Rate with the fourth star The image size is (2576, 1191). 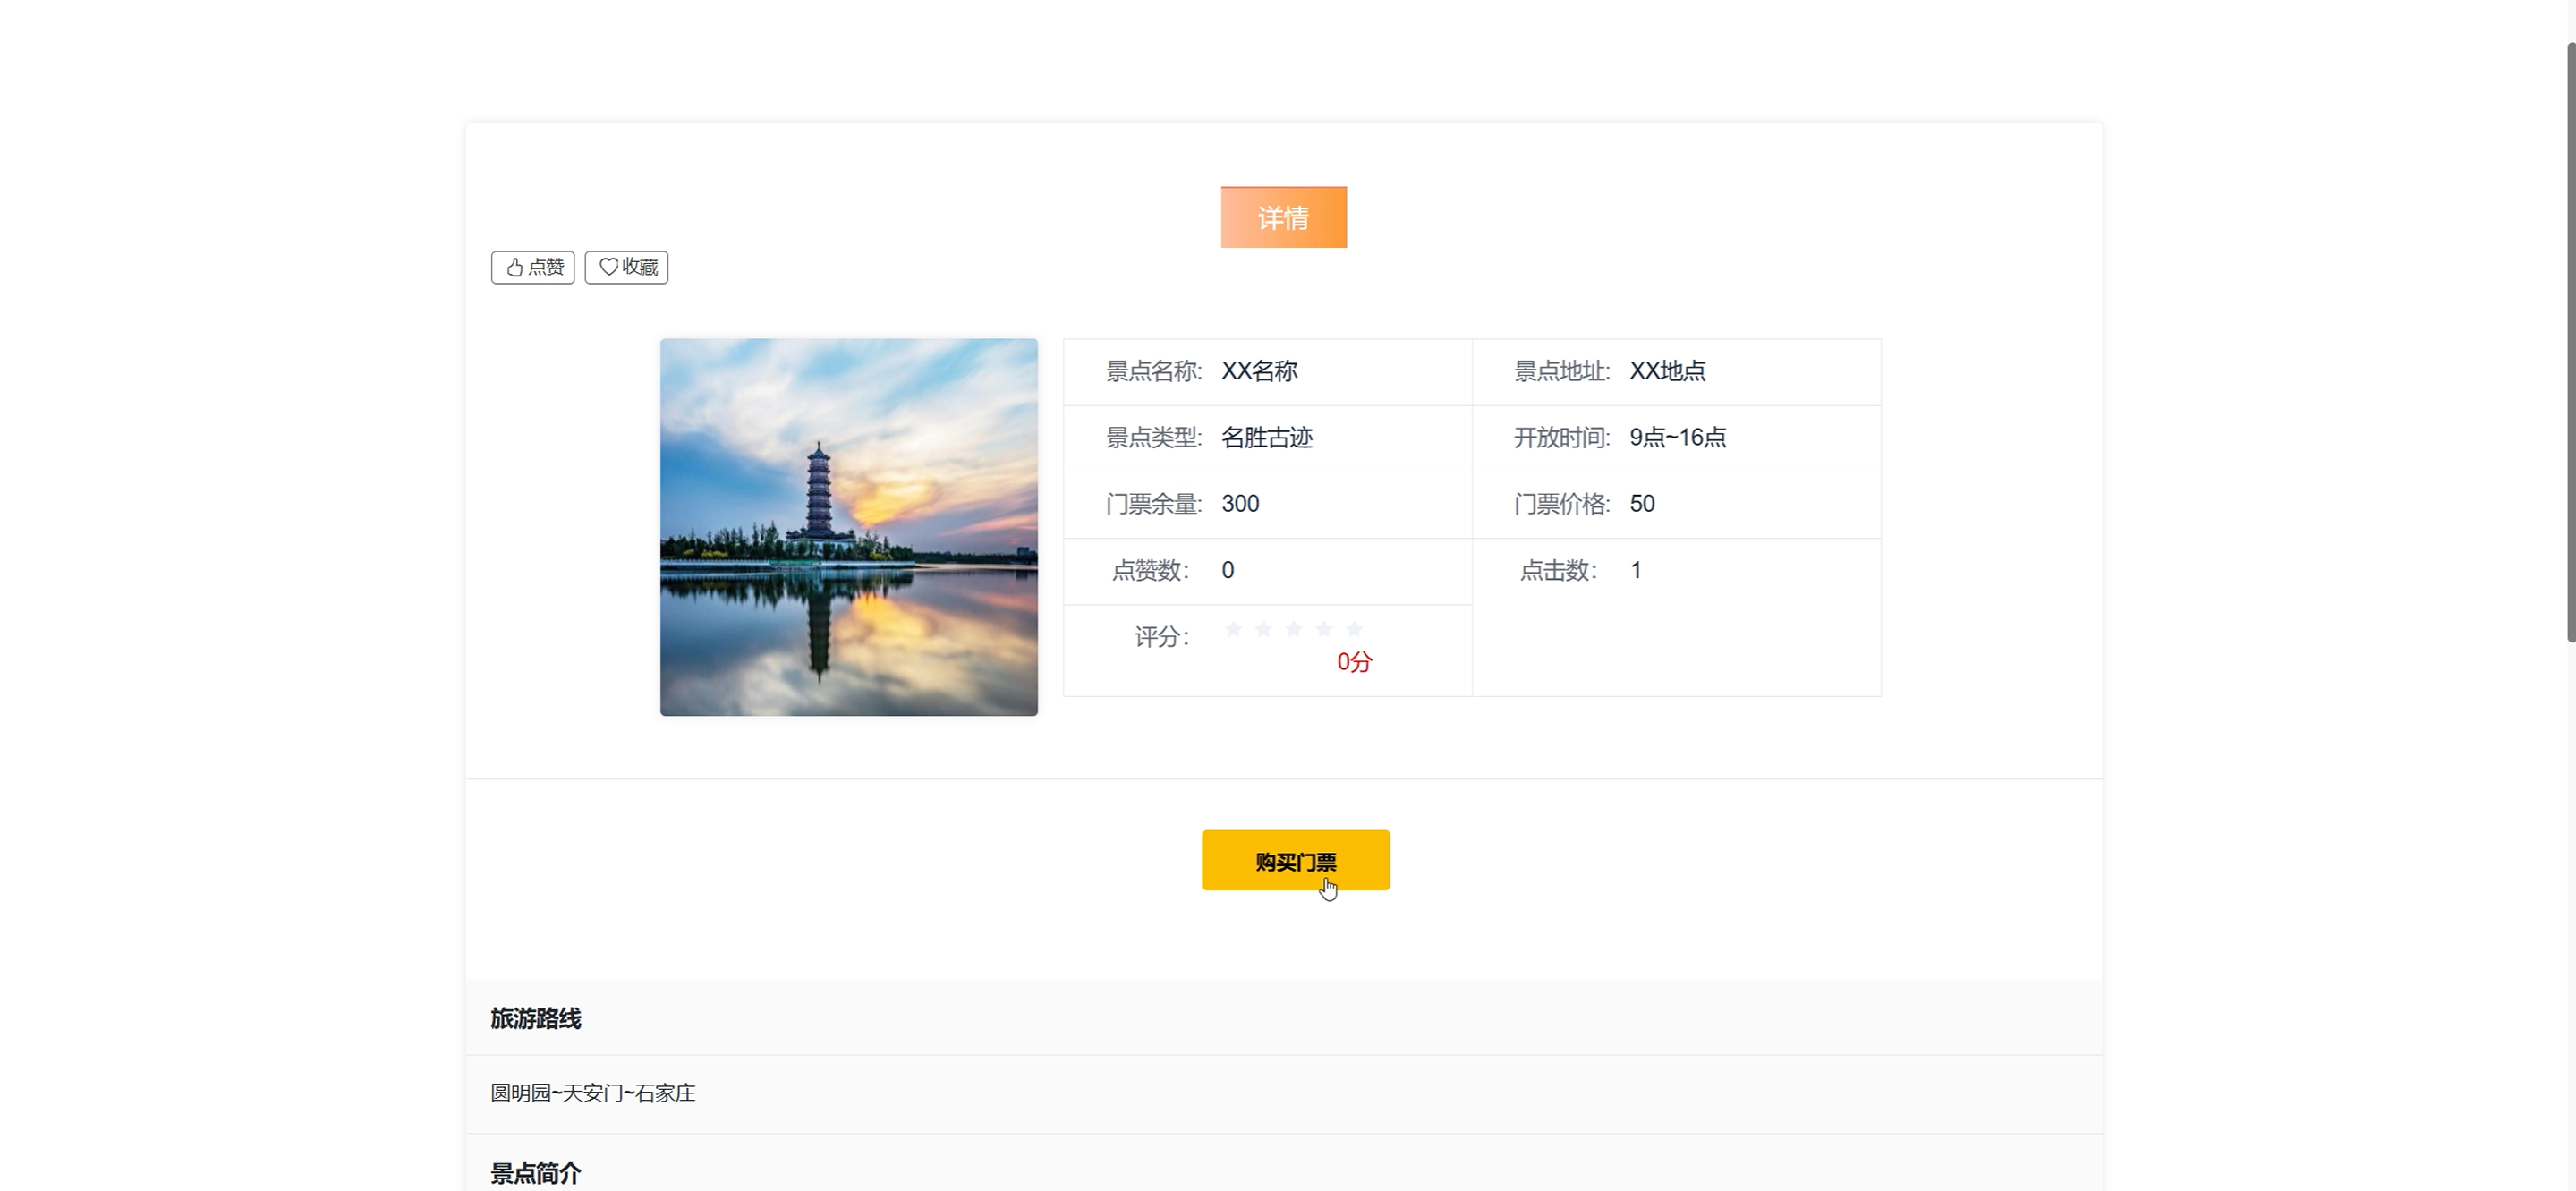click(x=1323, y=629)
